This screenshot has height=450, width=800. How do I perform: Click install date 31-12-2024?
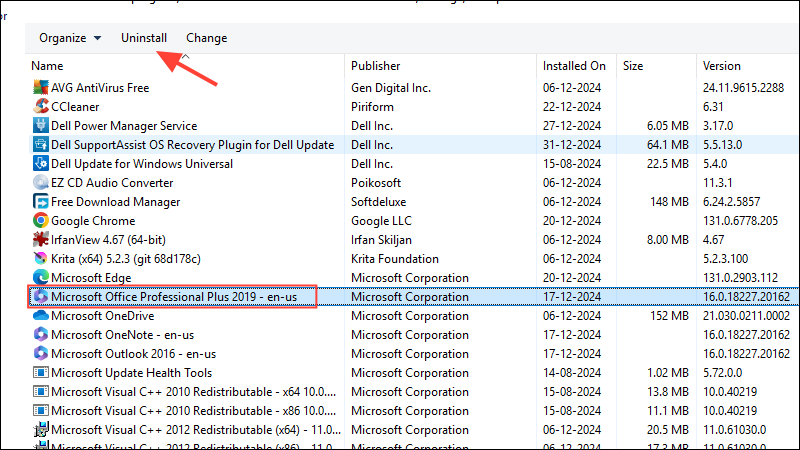coord(572,145)
